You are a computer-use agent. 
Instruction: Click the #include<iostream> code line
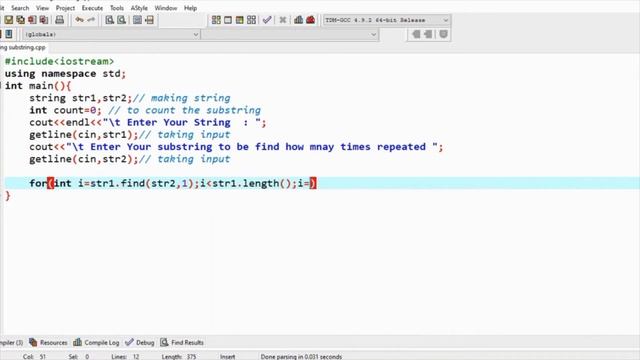(x=59, y=61)
